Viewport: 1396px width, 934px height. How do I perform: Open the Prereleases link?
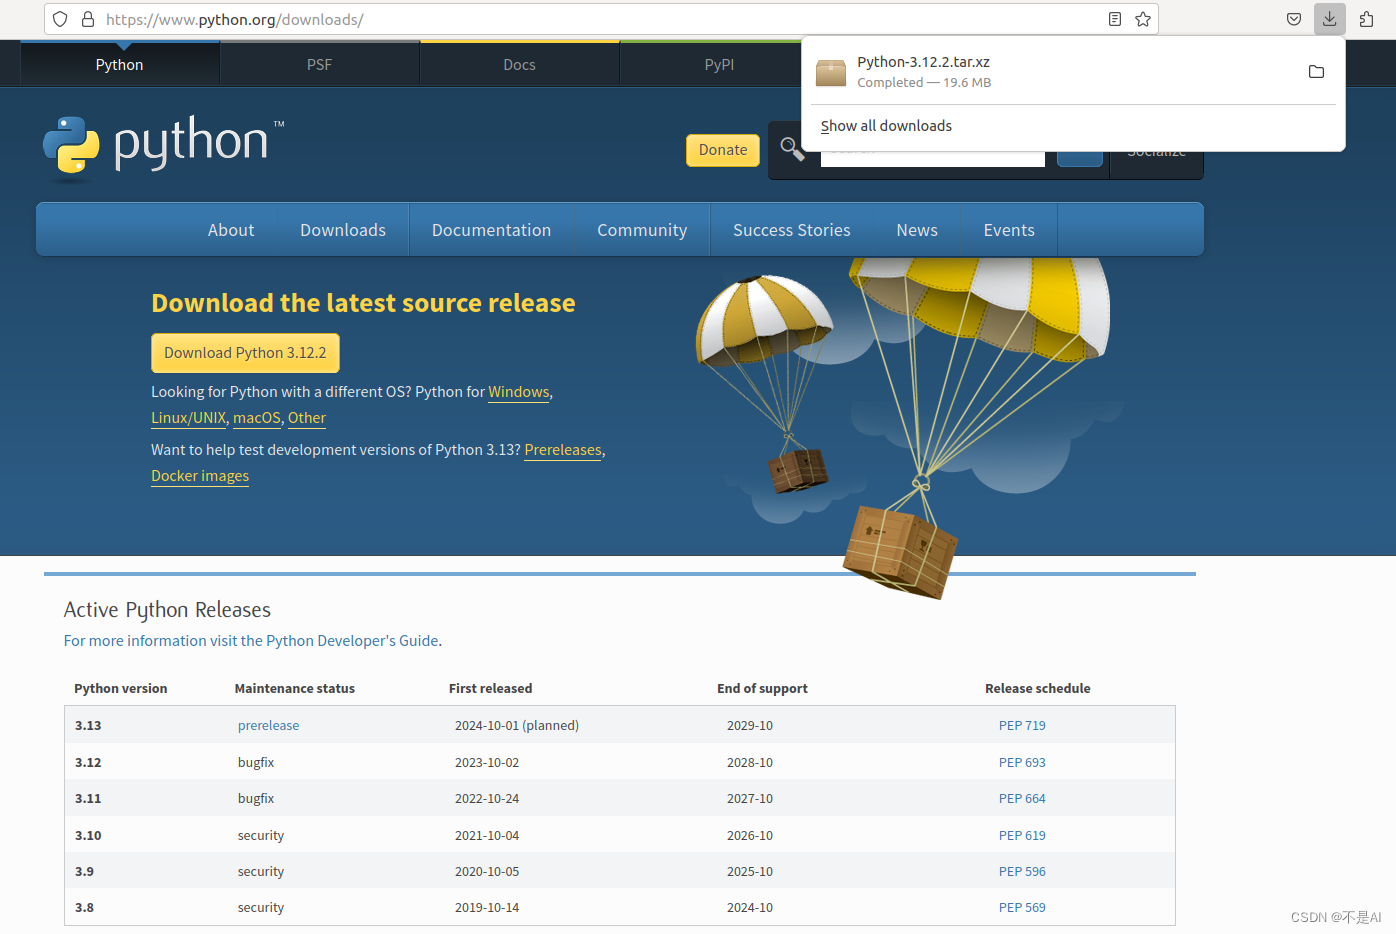click(563, 450)
